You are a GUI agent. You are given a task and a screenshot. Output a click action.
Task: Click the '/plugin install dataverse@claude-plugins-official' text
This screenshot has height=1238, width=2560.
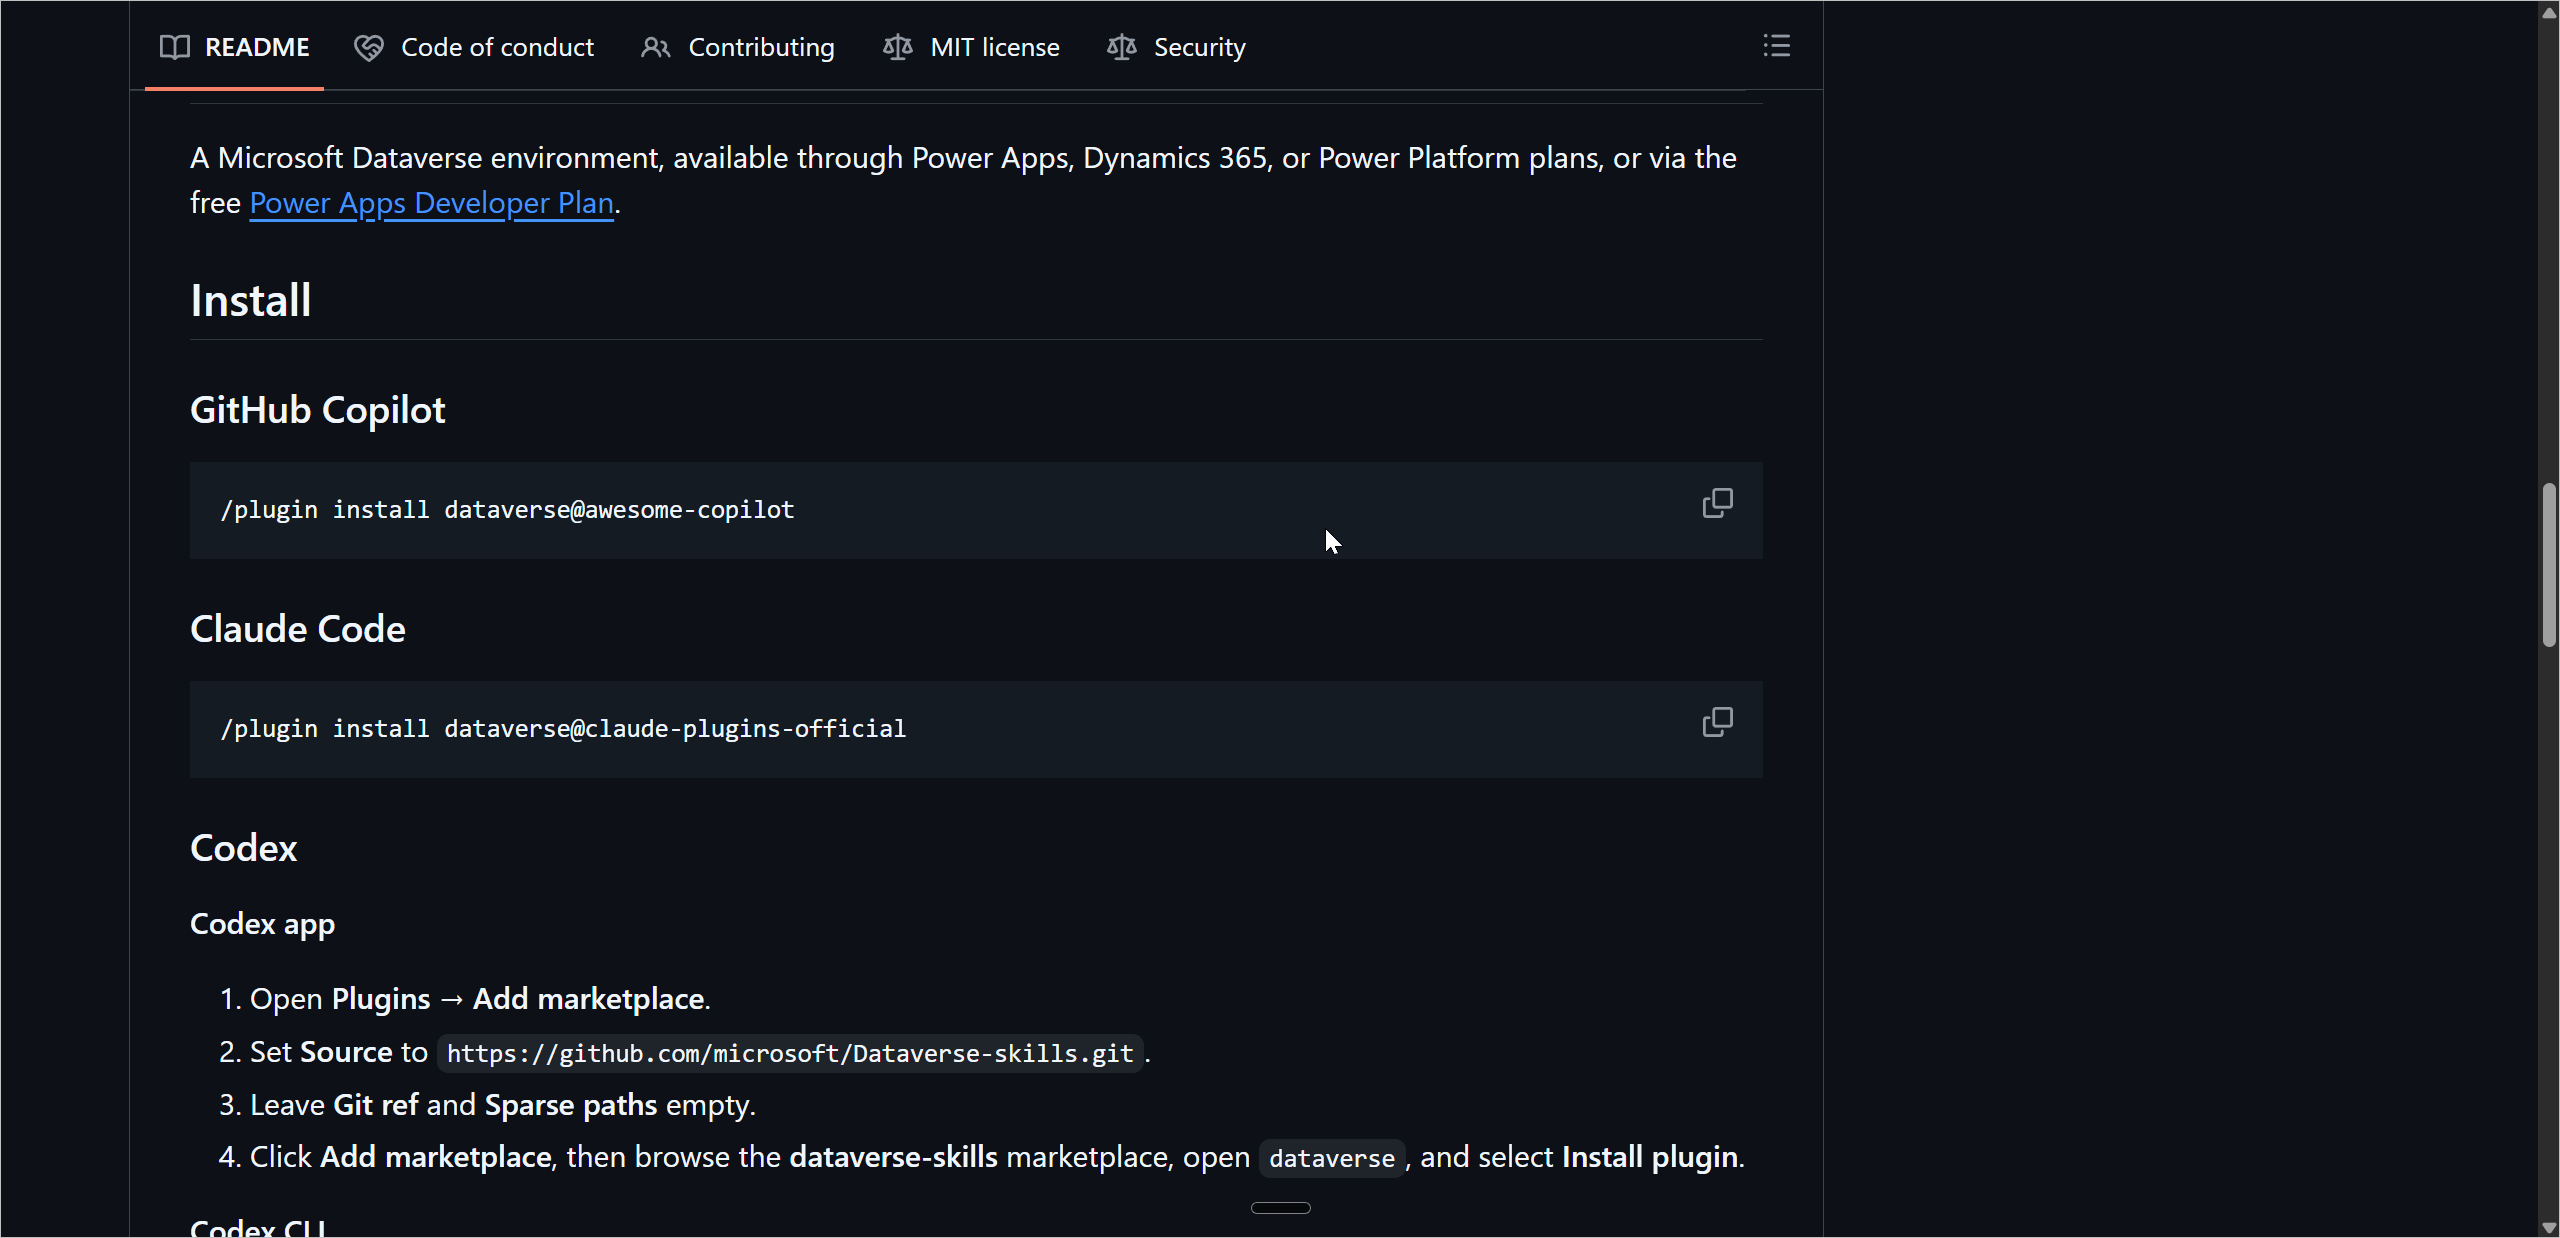pos(564,729)
